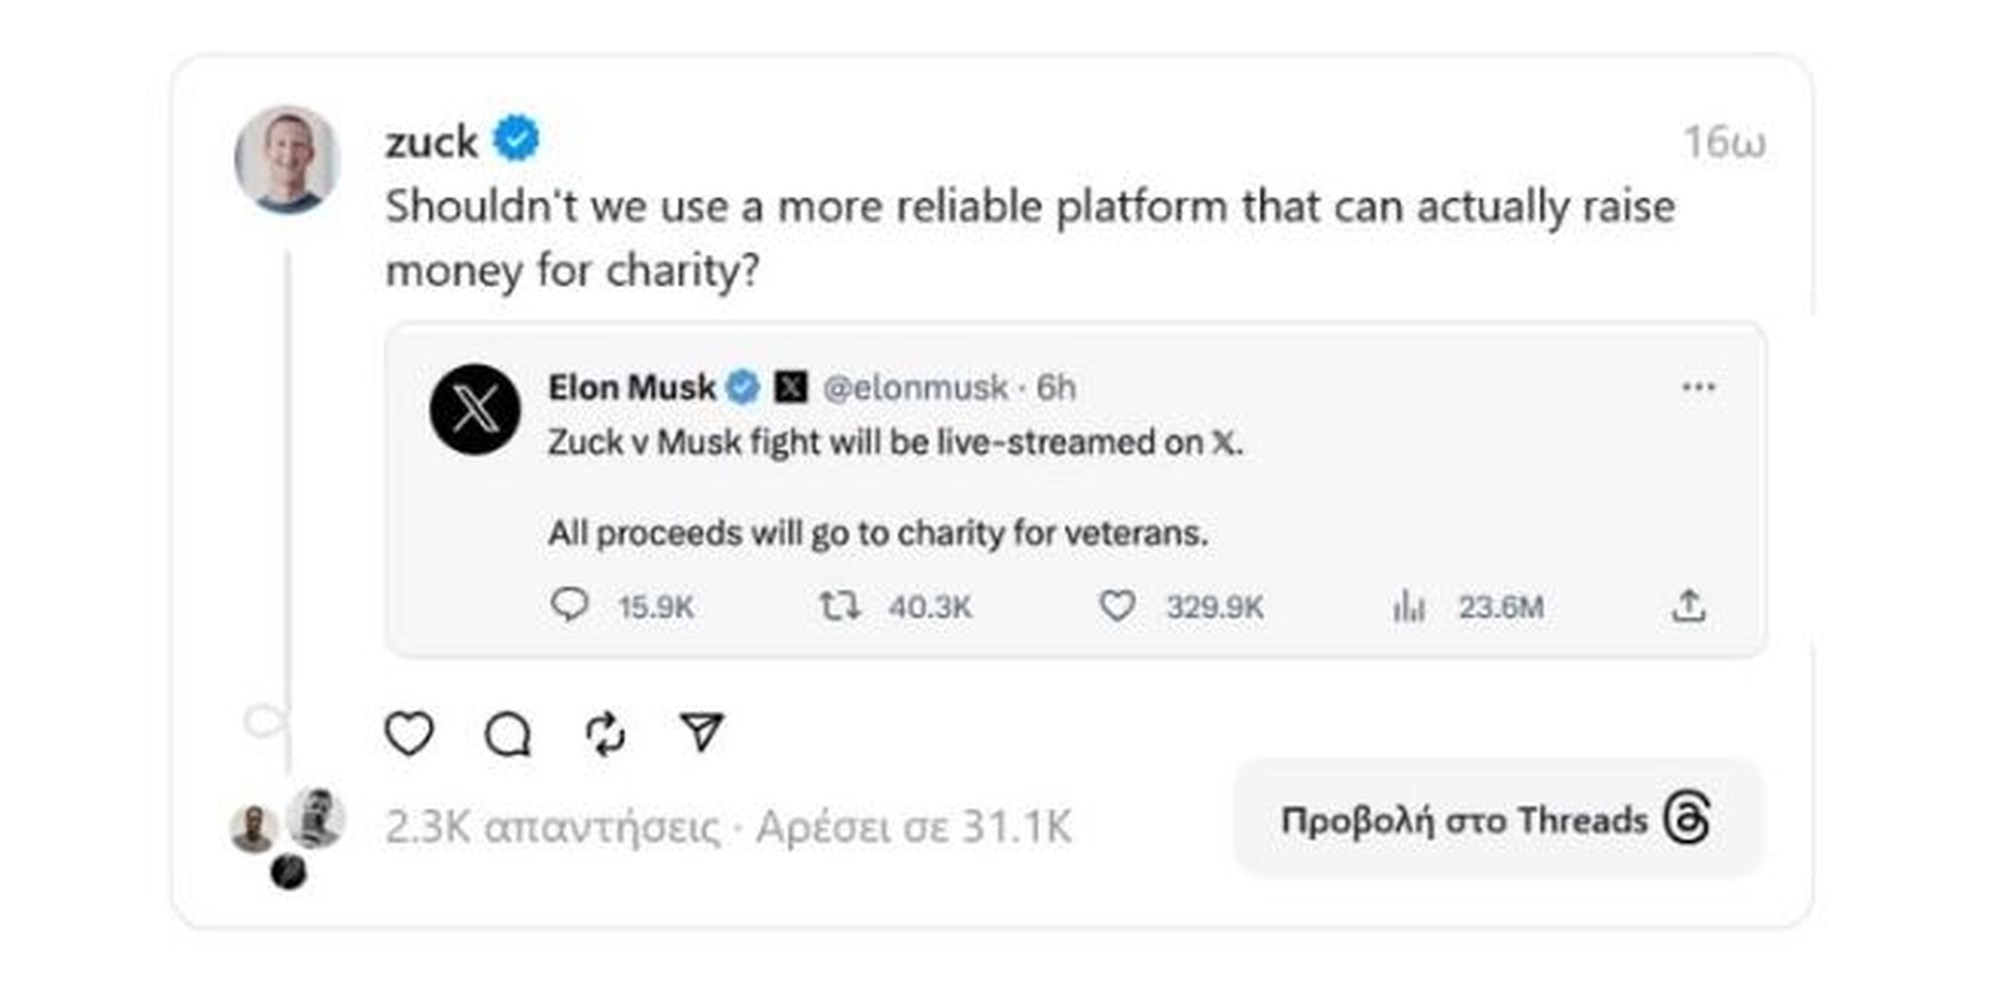Open three-dot menu on Elon Musk tweet

click(1698, 387)
